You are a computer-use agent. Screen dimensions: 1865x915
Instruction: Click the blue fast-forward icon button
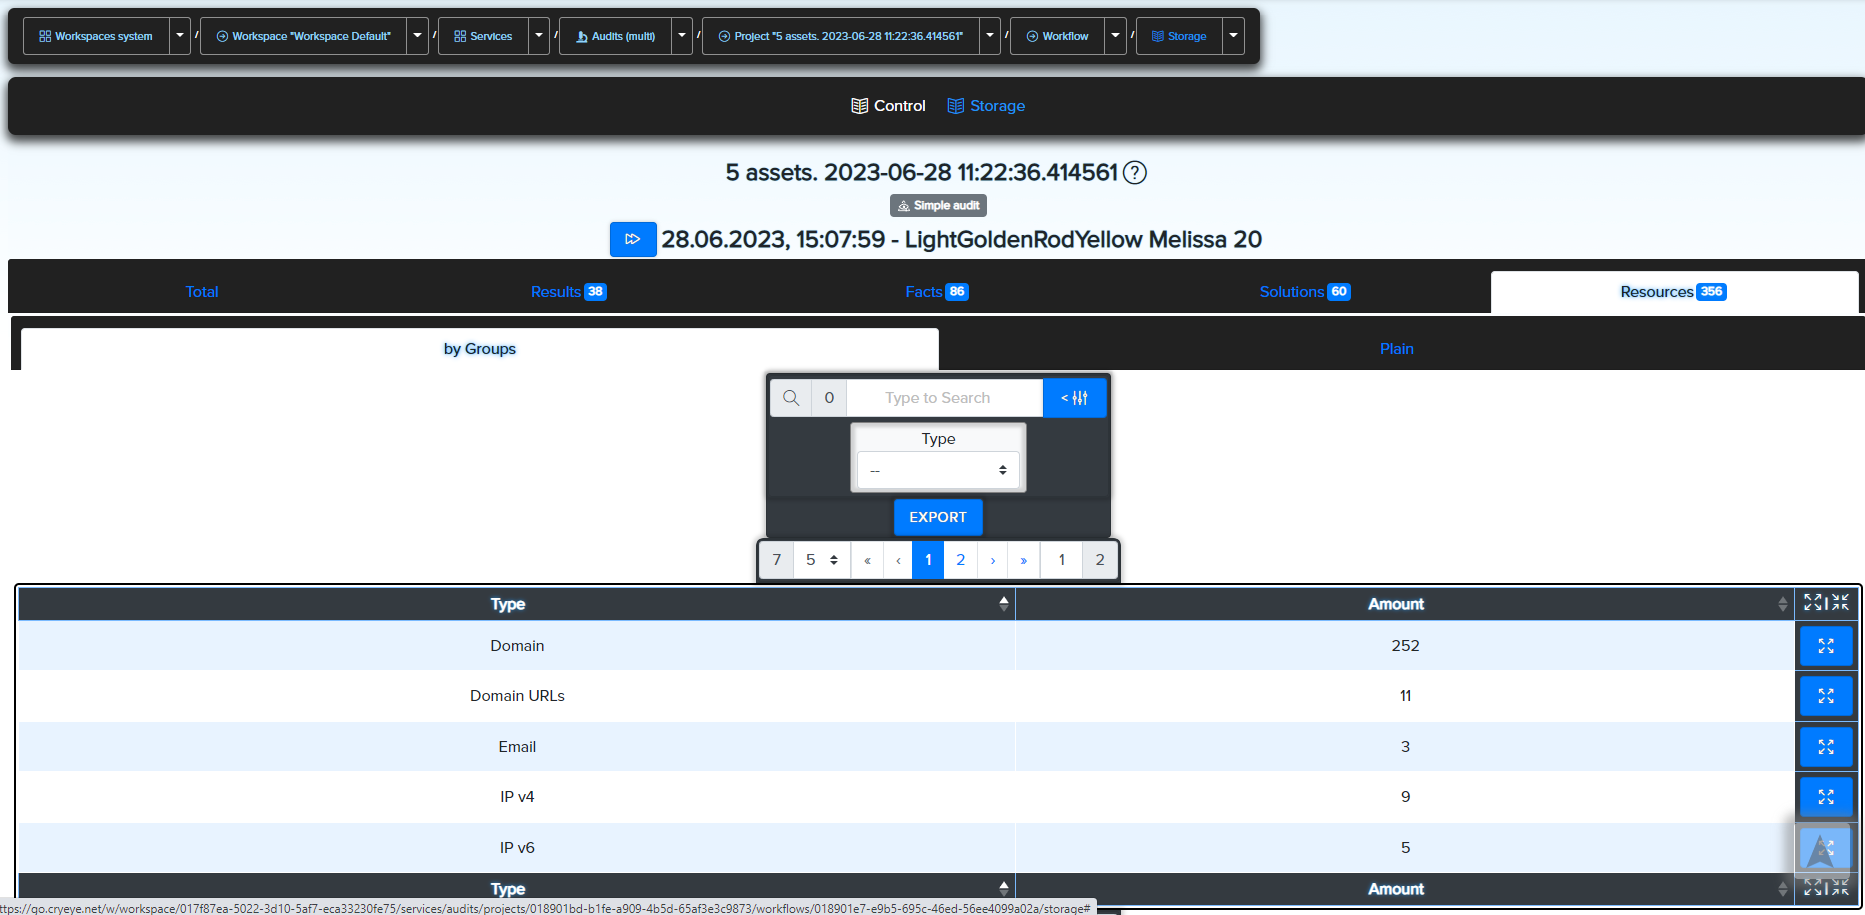(x=633, y=239)
